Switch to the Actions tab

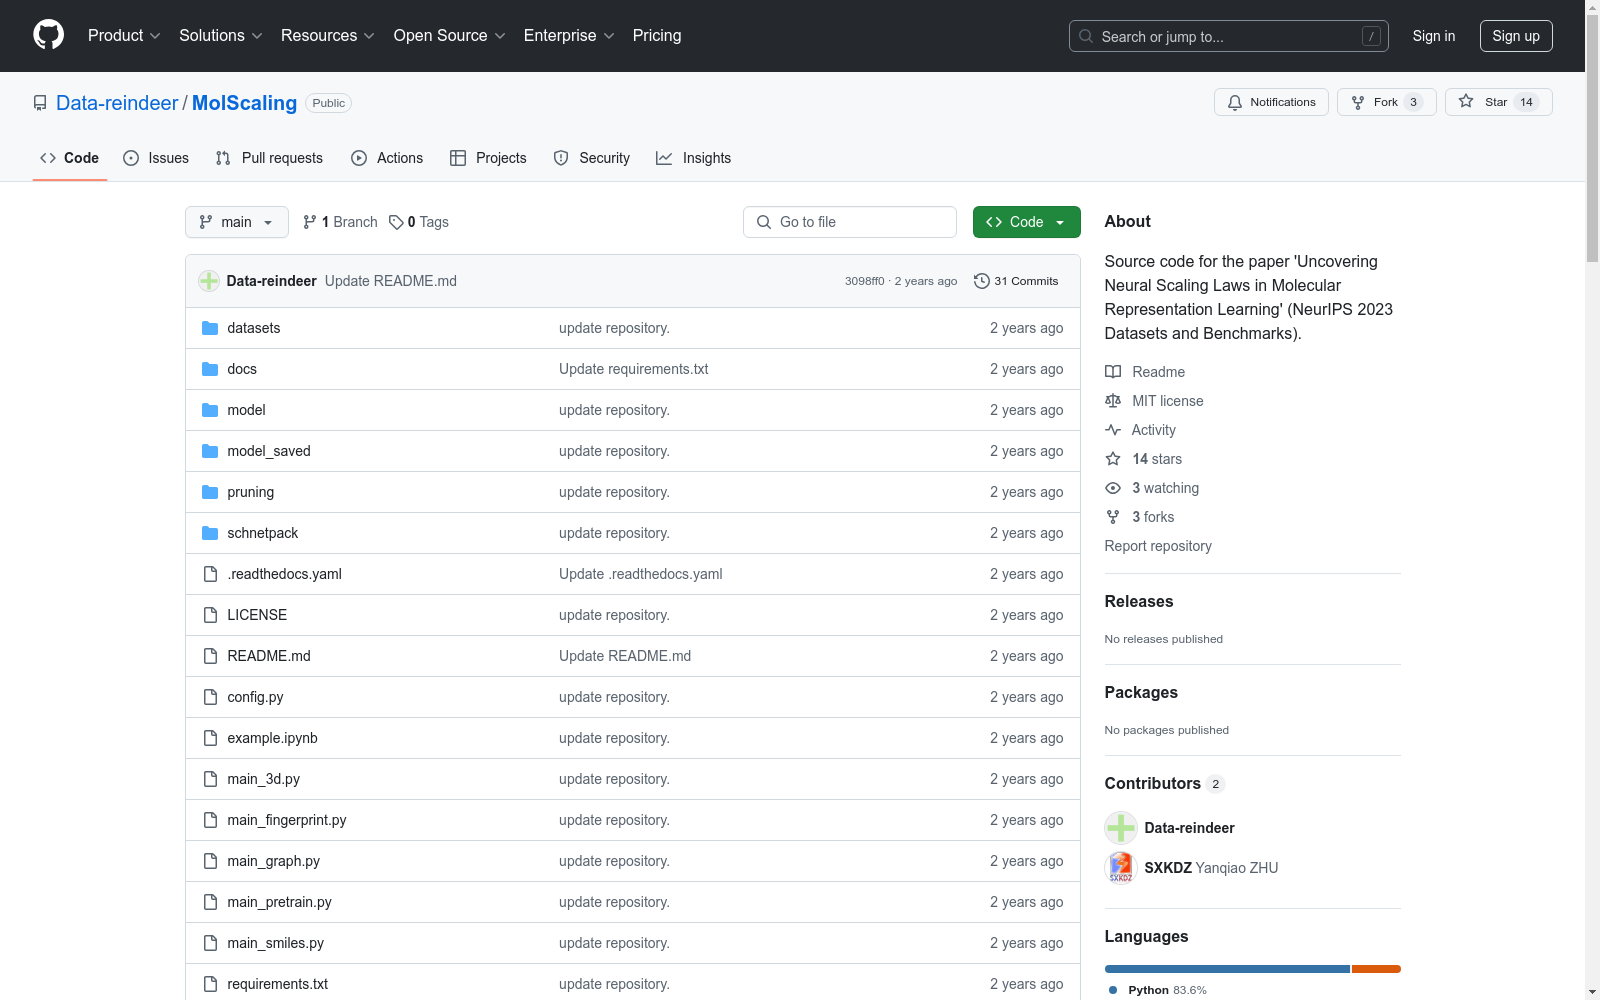(x=387, y=158)
